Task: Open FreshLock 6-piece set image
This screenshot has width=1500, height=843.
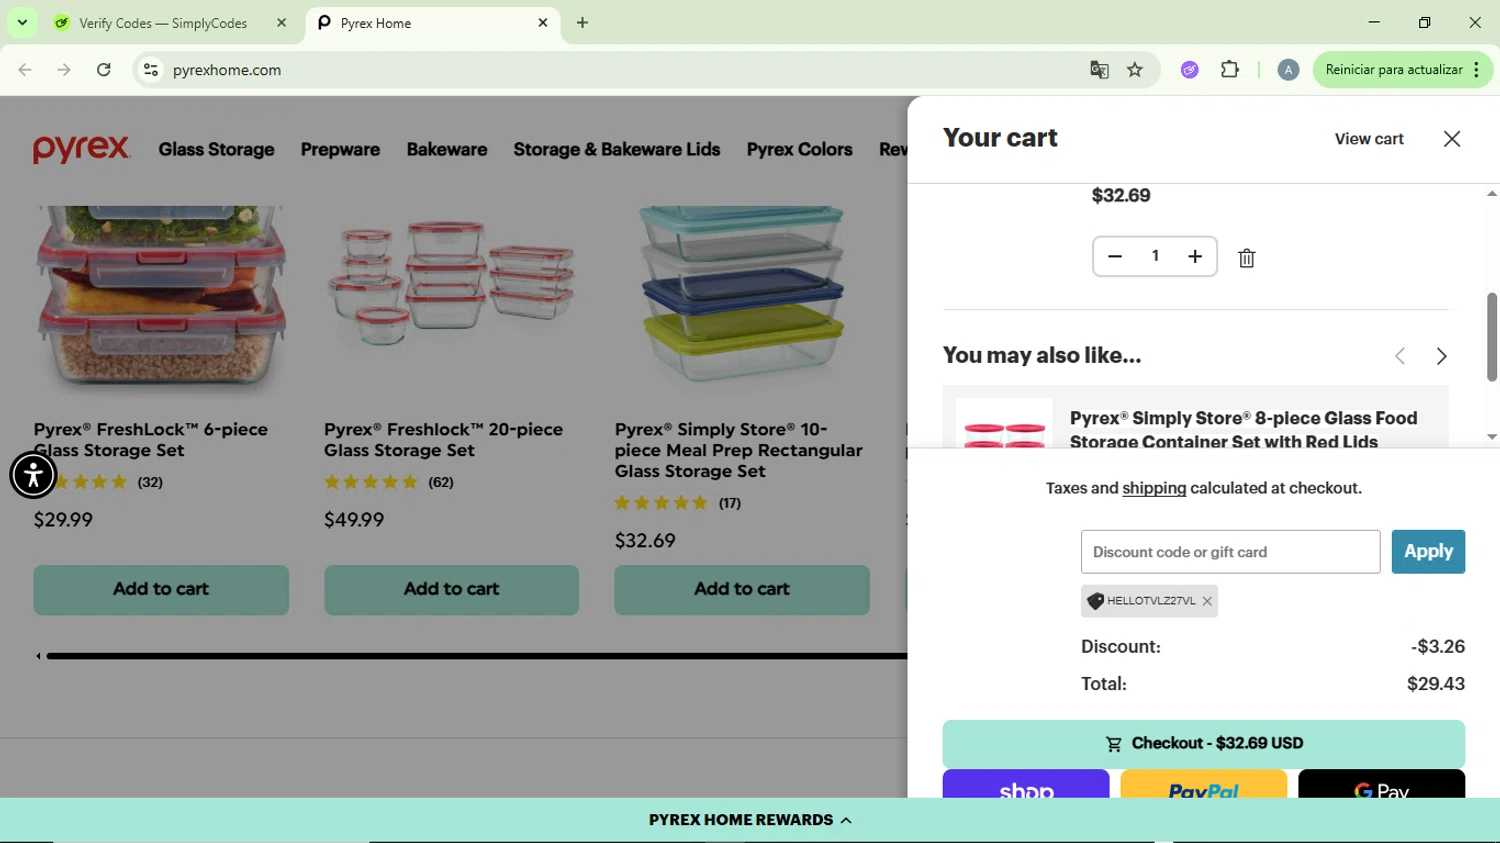Action: click(161, 300)
